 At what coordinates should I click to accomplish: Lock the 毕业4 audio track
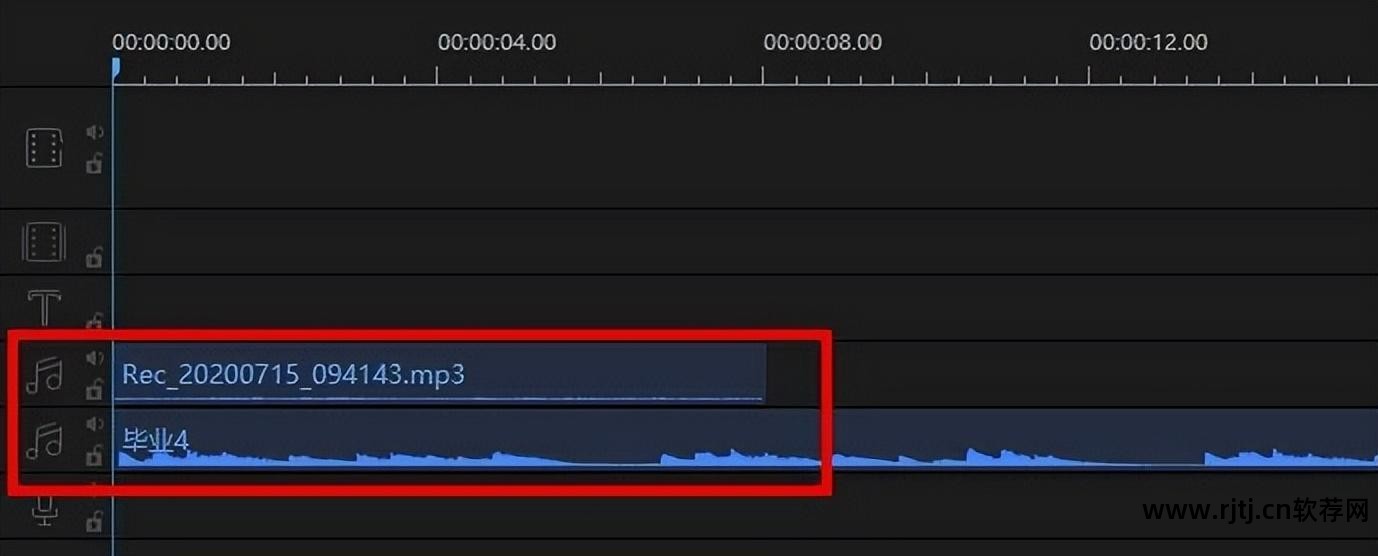(94, 455)
